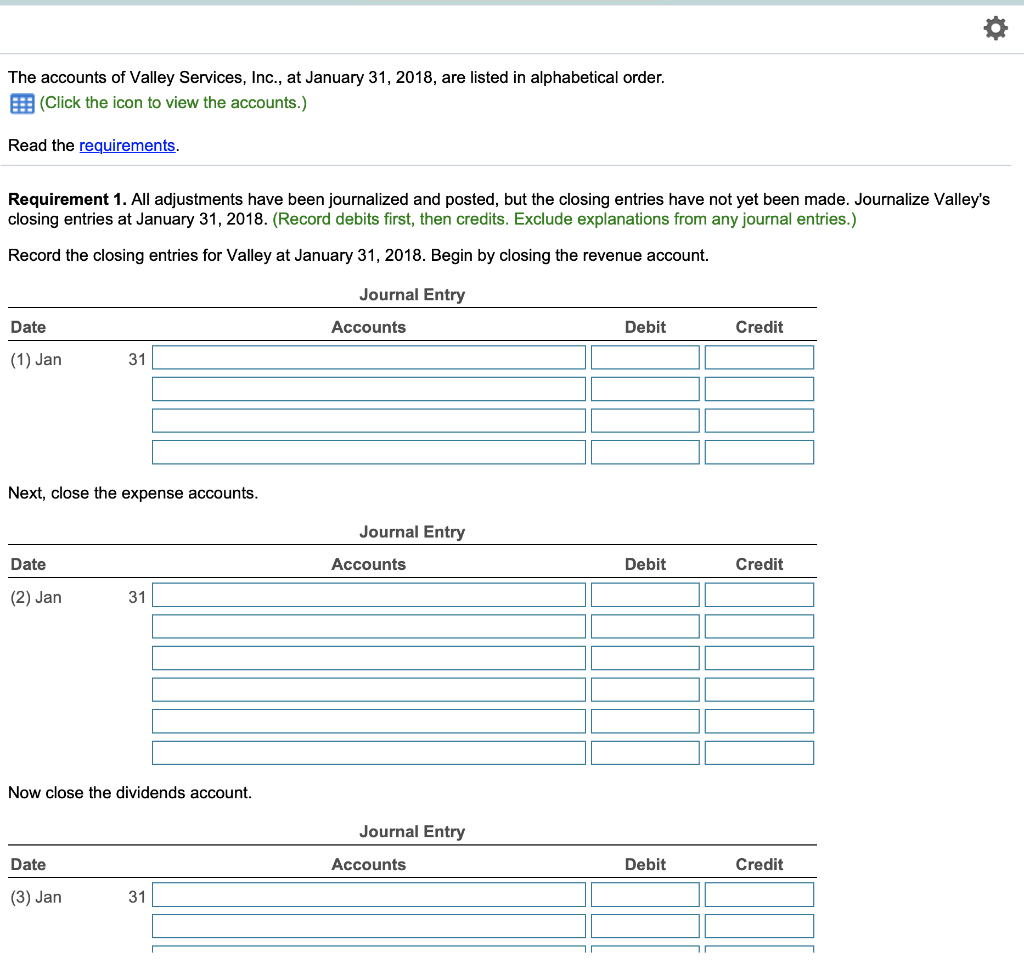
Task: Click the sixth Accounts row of entry (2)
Action: click(368, 752)
